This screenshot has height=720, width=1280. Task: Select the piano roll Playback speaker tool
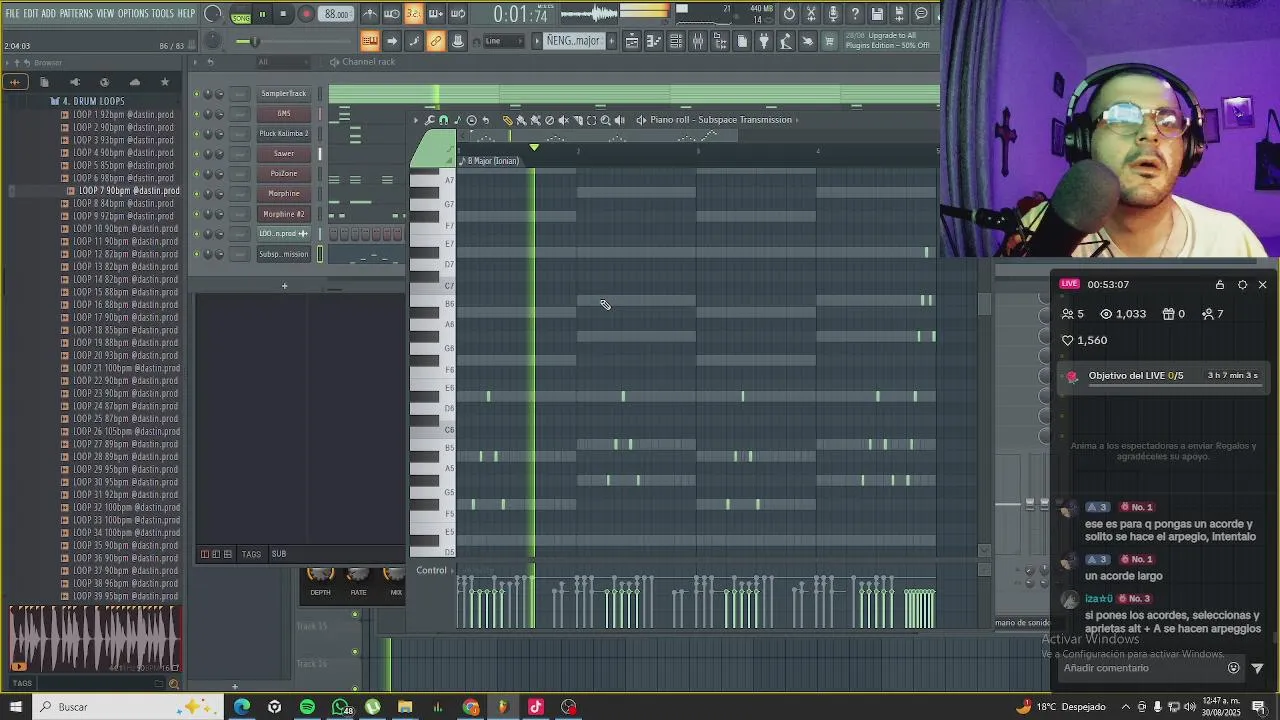pos(620,120)
